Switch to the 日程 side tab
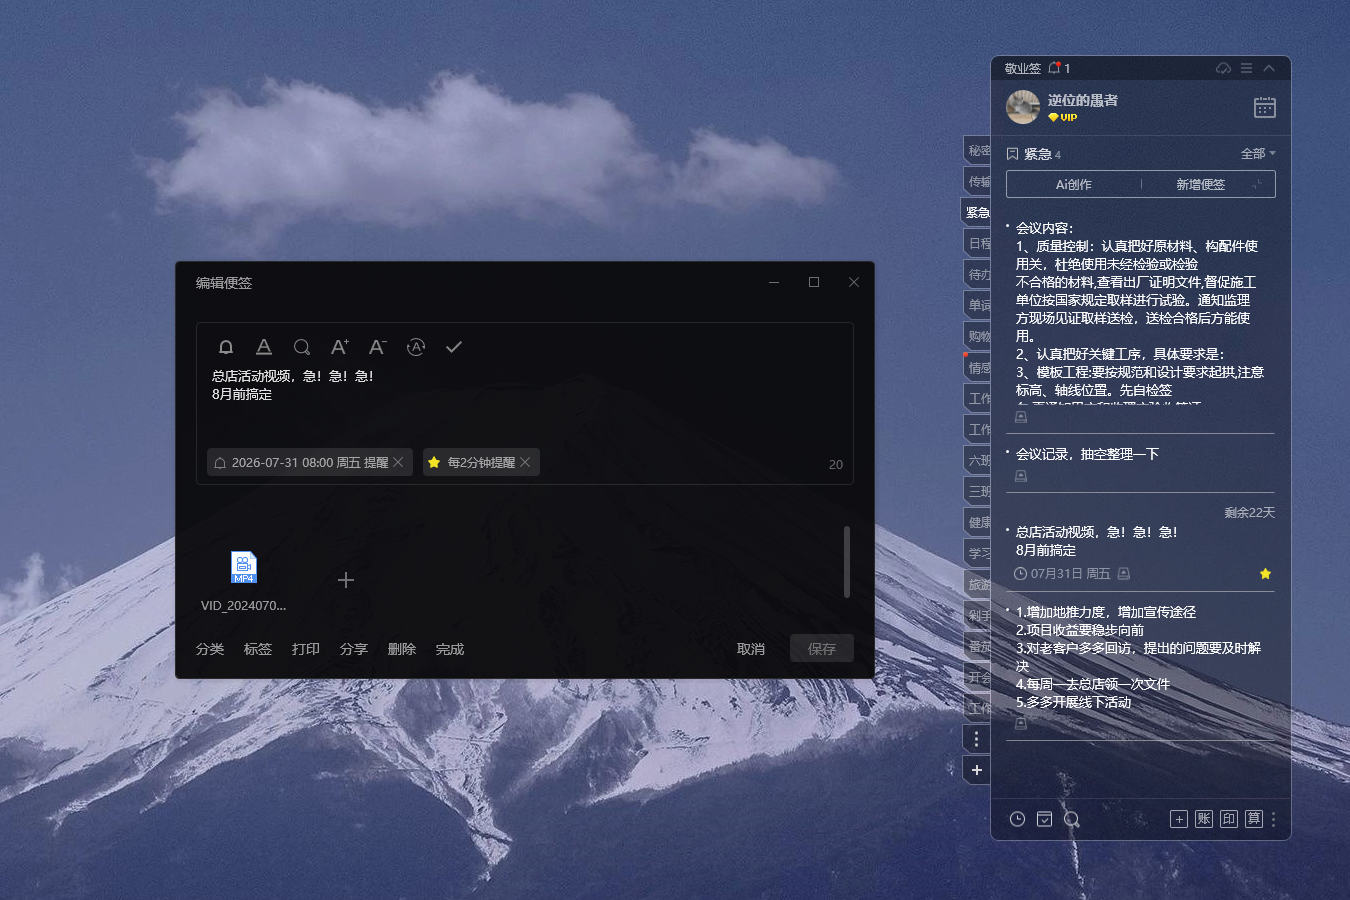Viewport: 1350px width, 900px height. (978, 243)
